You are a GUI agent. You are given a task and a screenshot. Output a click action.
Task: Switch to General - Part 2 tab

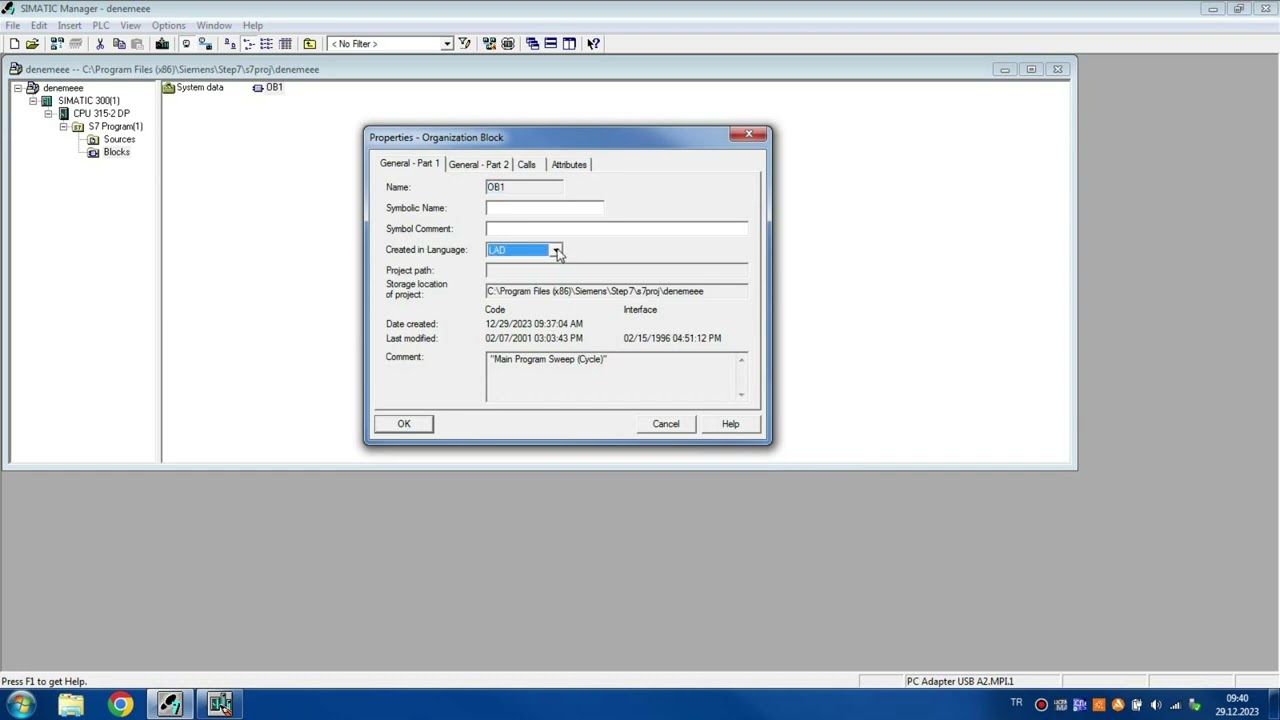pyautogui.click(x=478, y=164)
